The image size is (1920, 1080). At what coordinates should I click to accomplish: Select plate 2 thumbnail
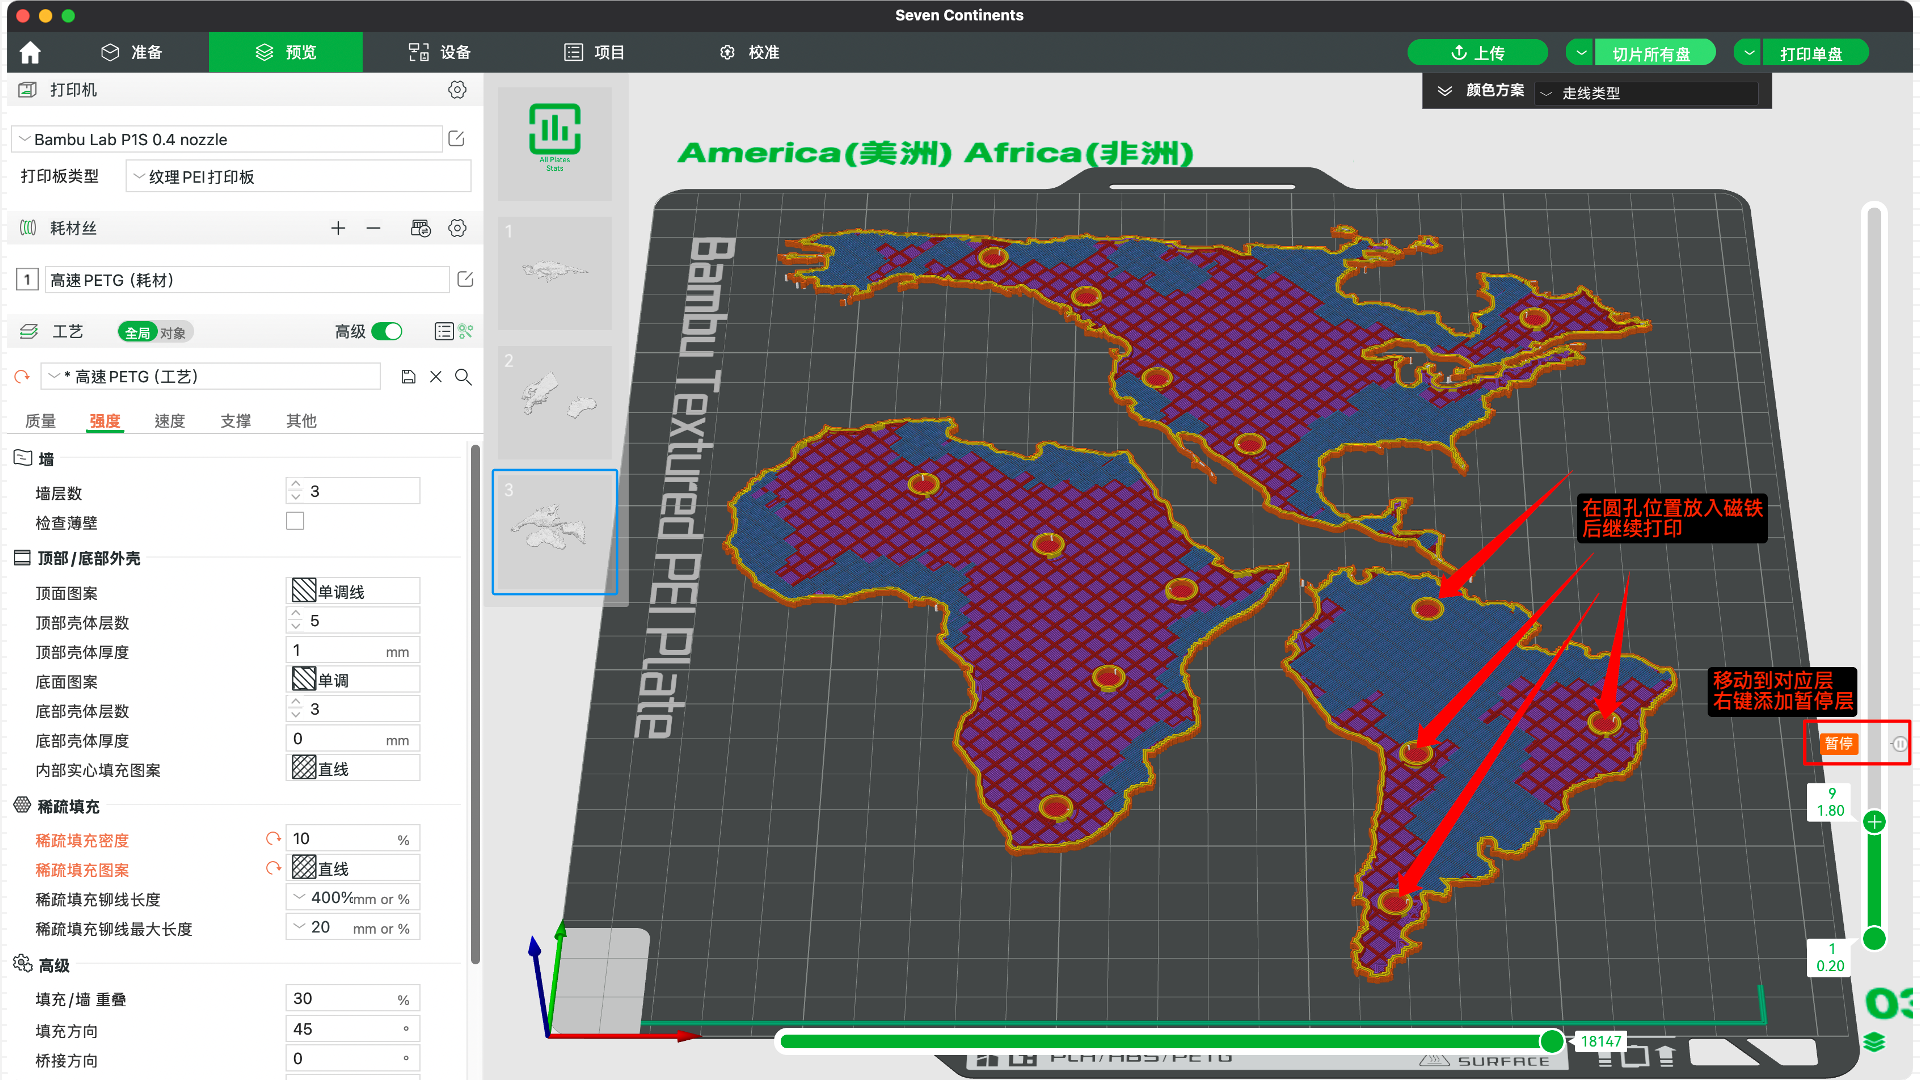(x=555, y=402)
